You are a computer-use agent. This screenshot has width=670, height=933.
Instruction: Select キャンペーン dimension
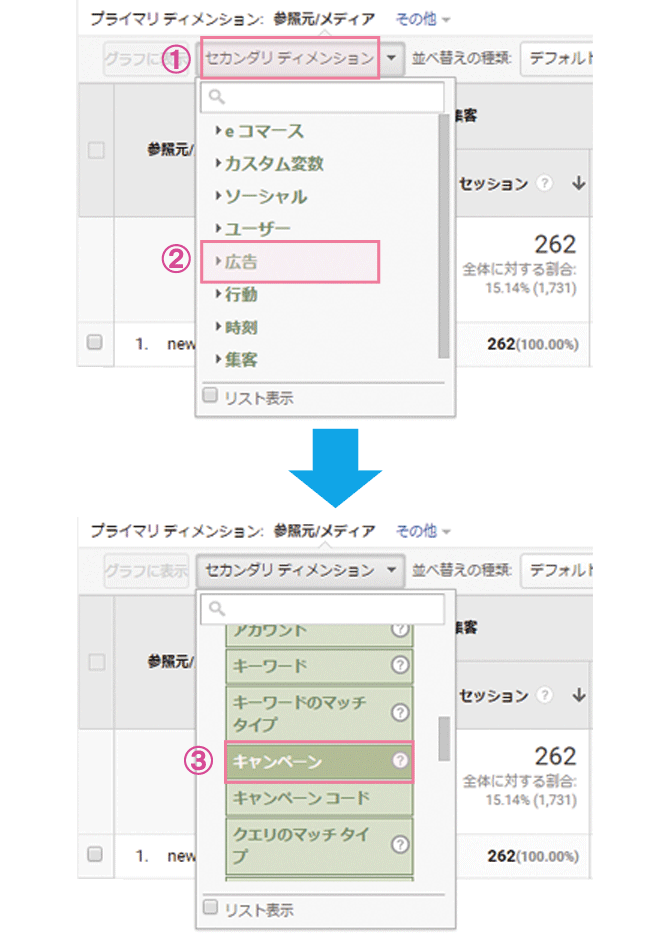point(319,762)
